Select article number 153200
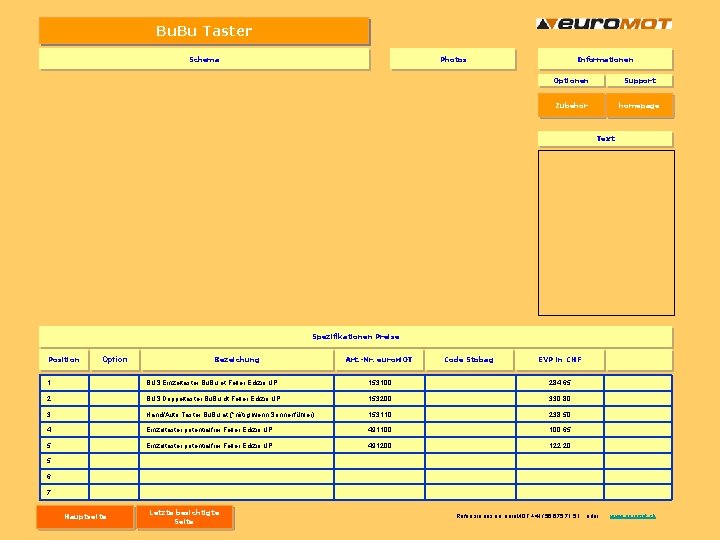 point(380,399)
